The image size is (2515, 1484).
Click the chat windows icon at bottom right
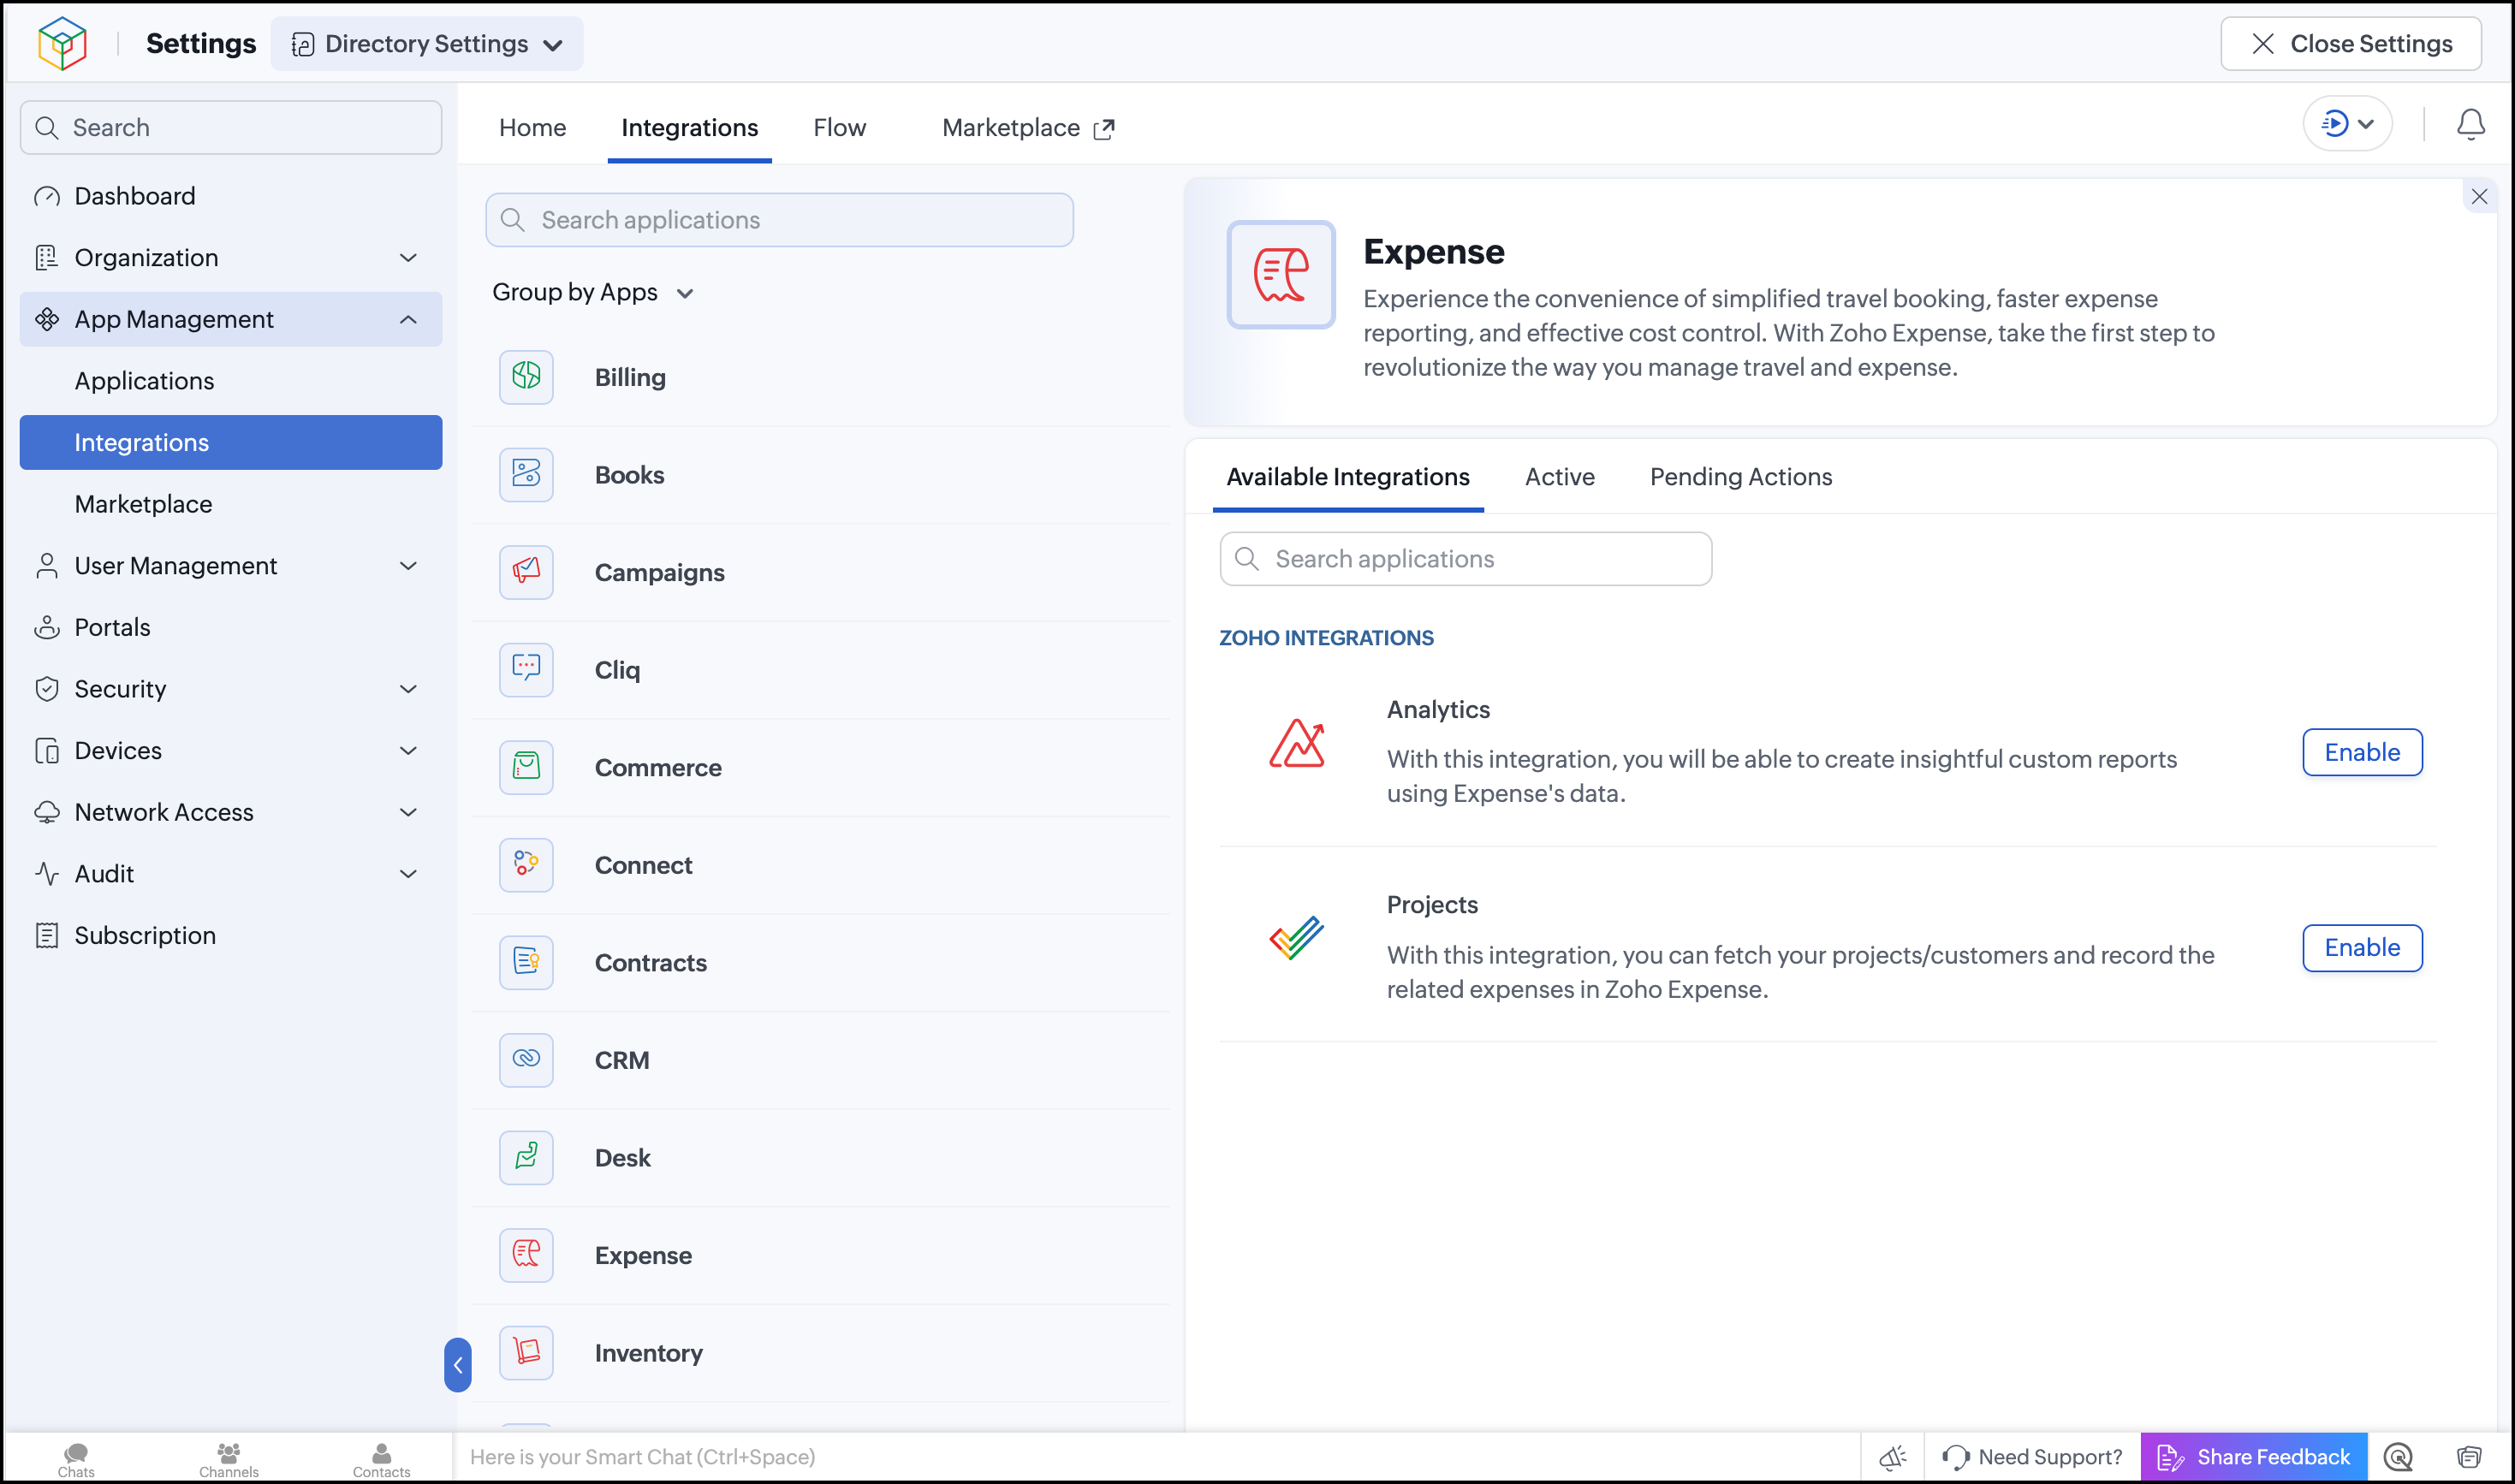(x=2470, y=1457)
